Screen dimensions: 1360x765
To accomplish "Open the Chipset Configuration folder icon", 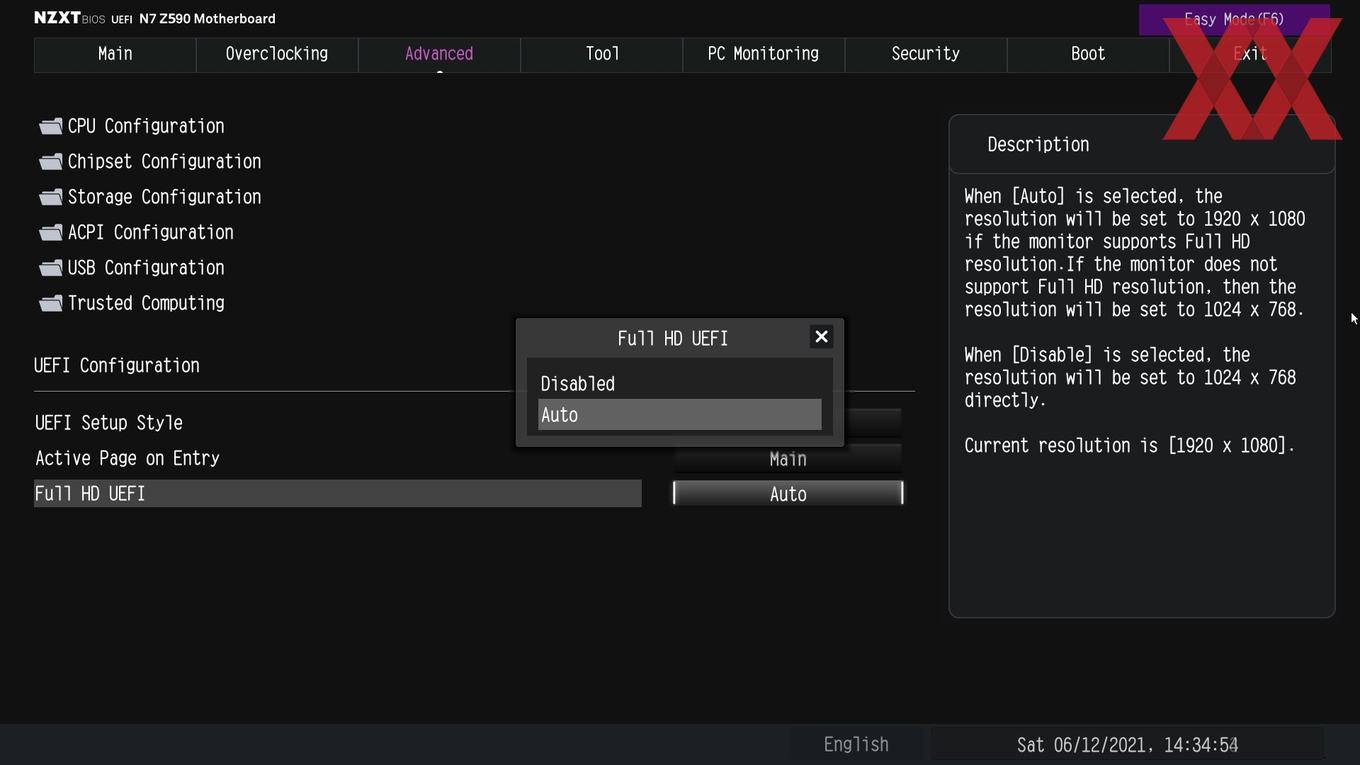I will (50, 162).
